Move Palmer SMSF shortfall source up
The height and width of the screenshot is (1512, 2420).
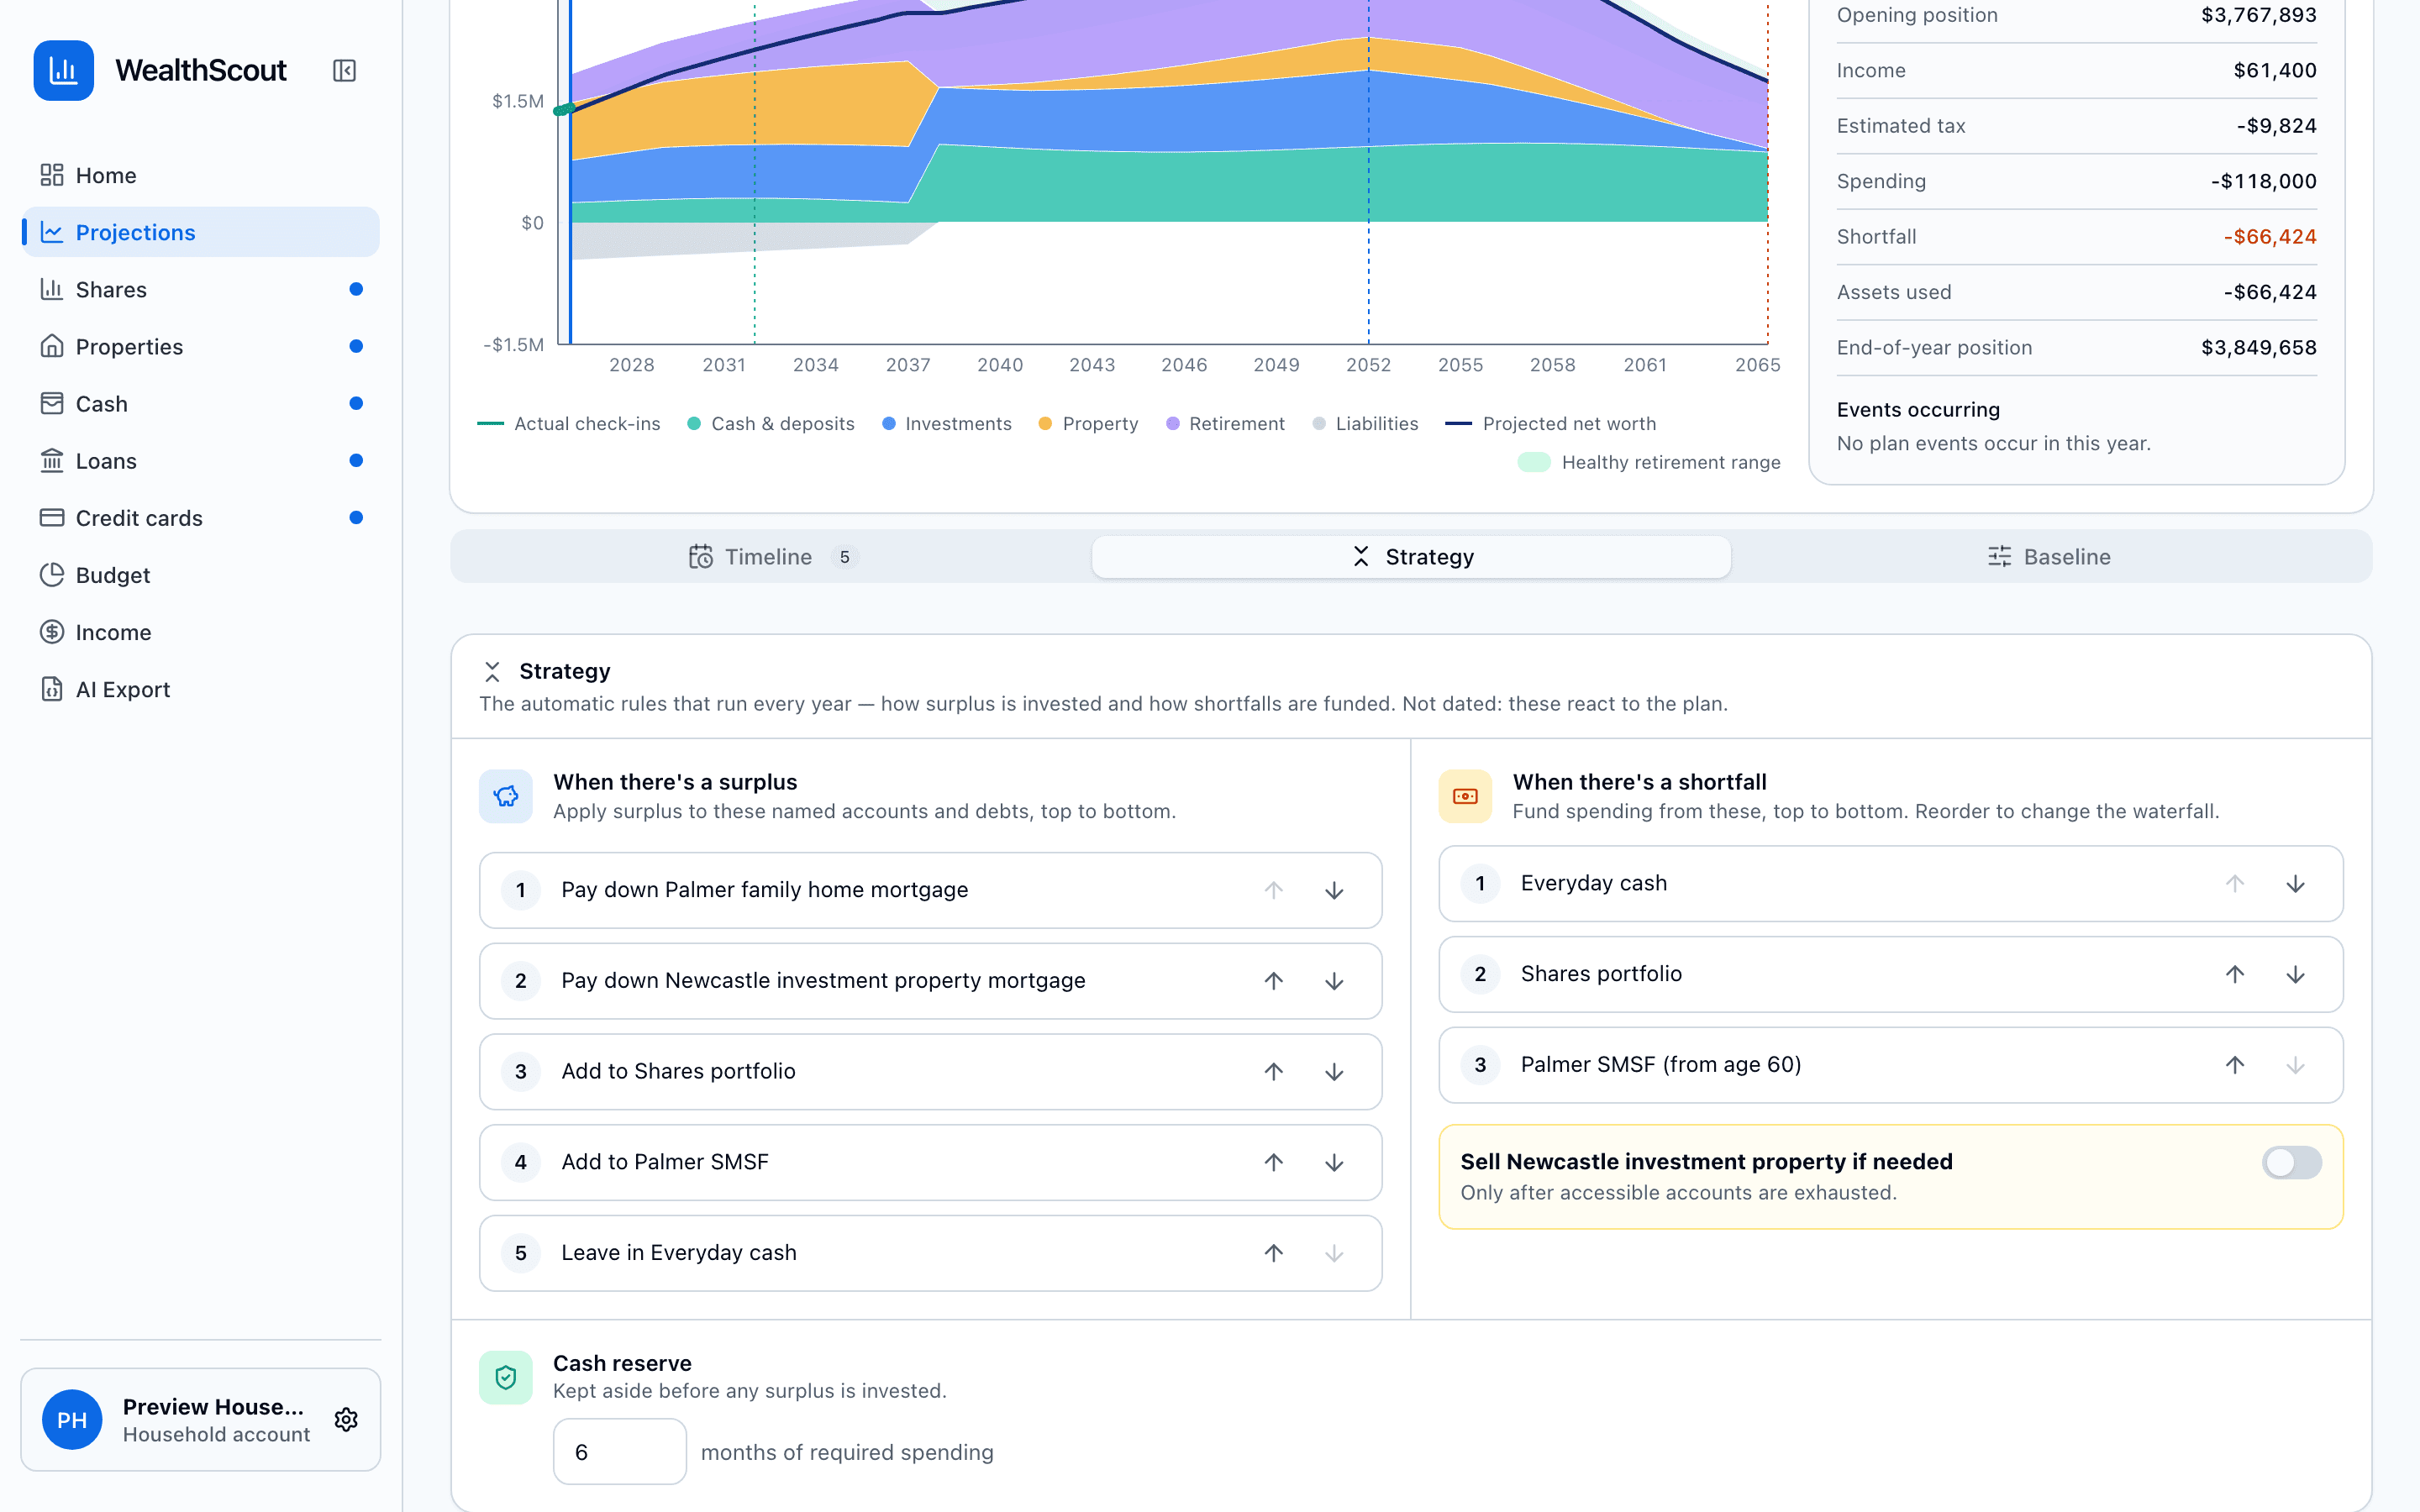2234,1065
